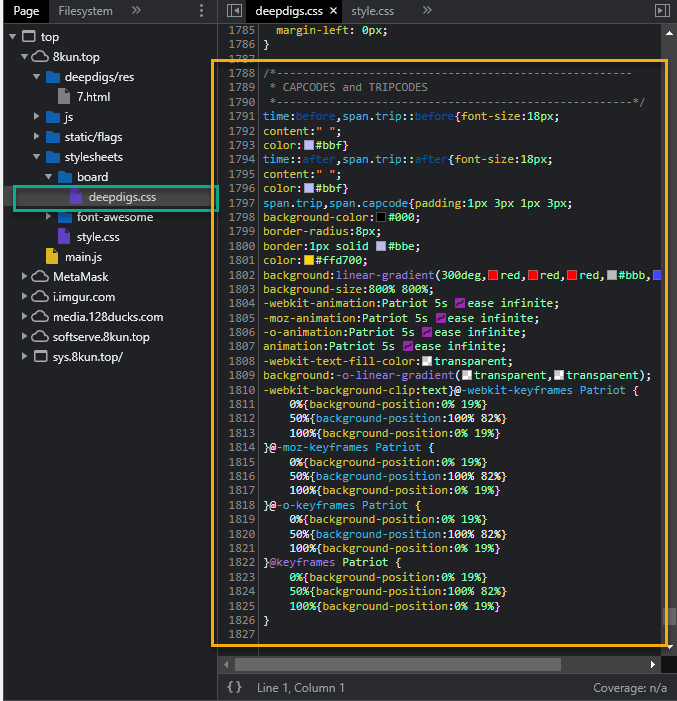The height and width of the screenshot is (701, 677).
Task: Click the horizontal scrollbar left arrow
Action: [226, 664]
